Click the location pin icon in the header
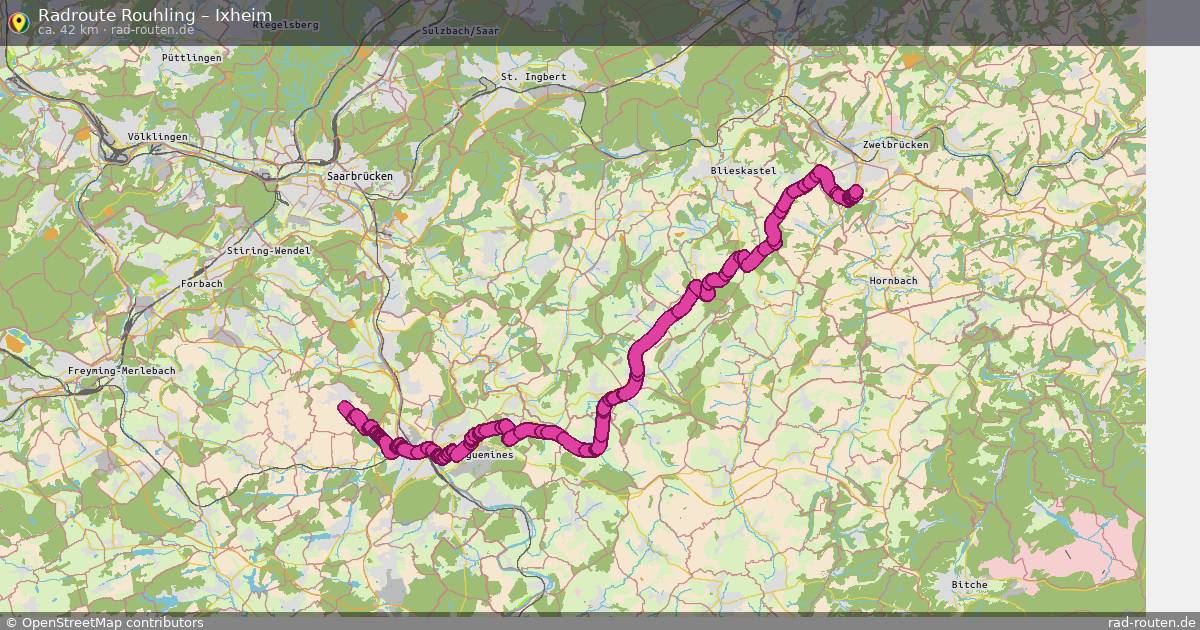This screenshot has width=1200, height=630. pos(18,20)
